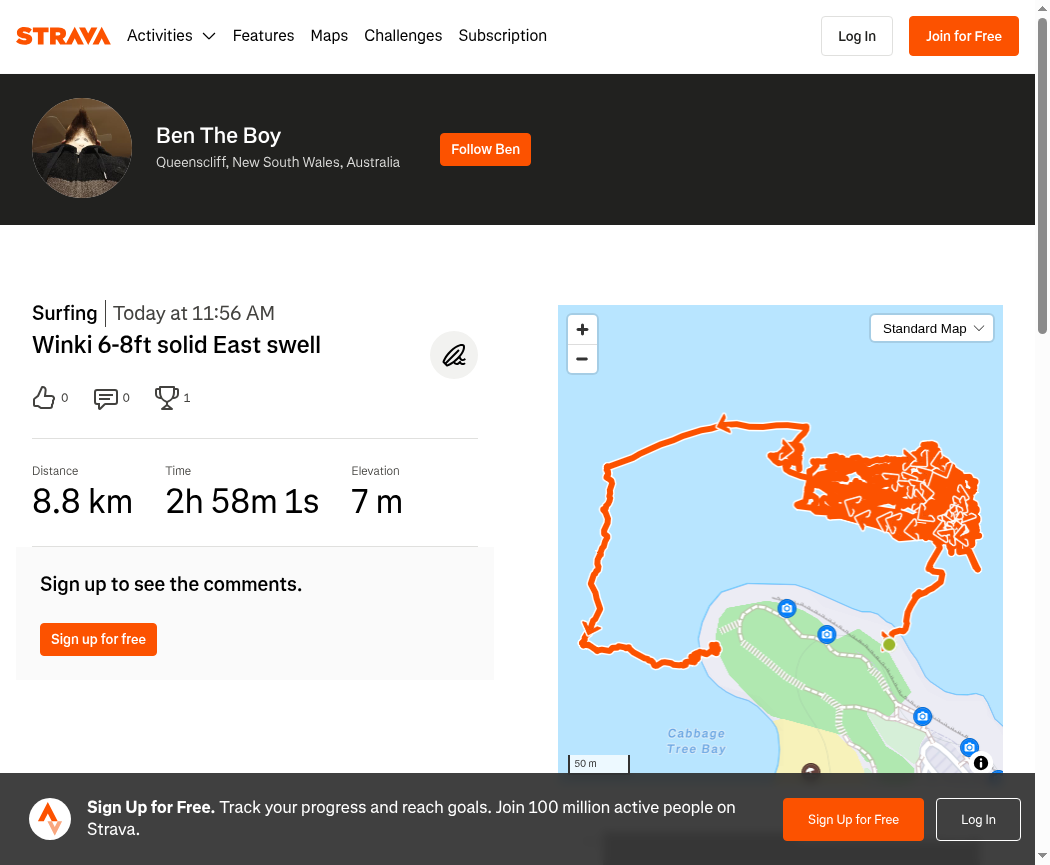Click the Join for Free button
1050x865 pixels.
click(x=964, y=36)
